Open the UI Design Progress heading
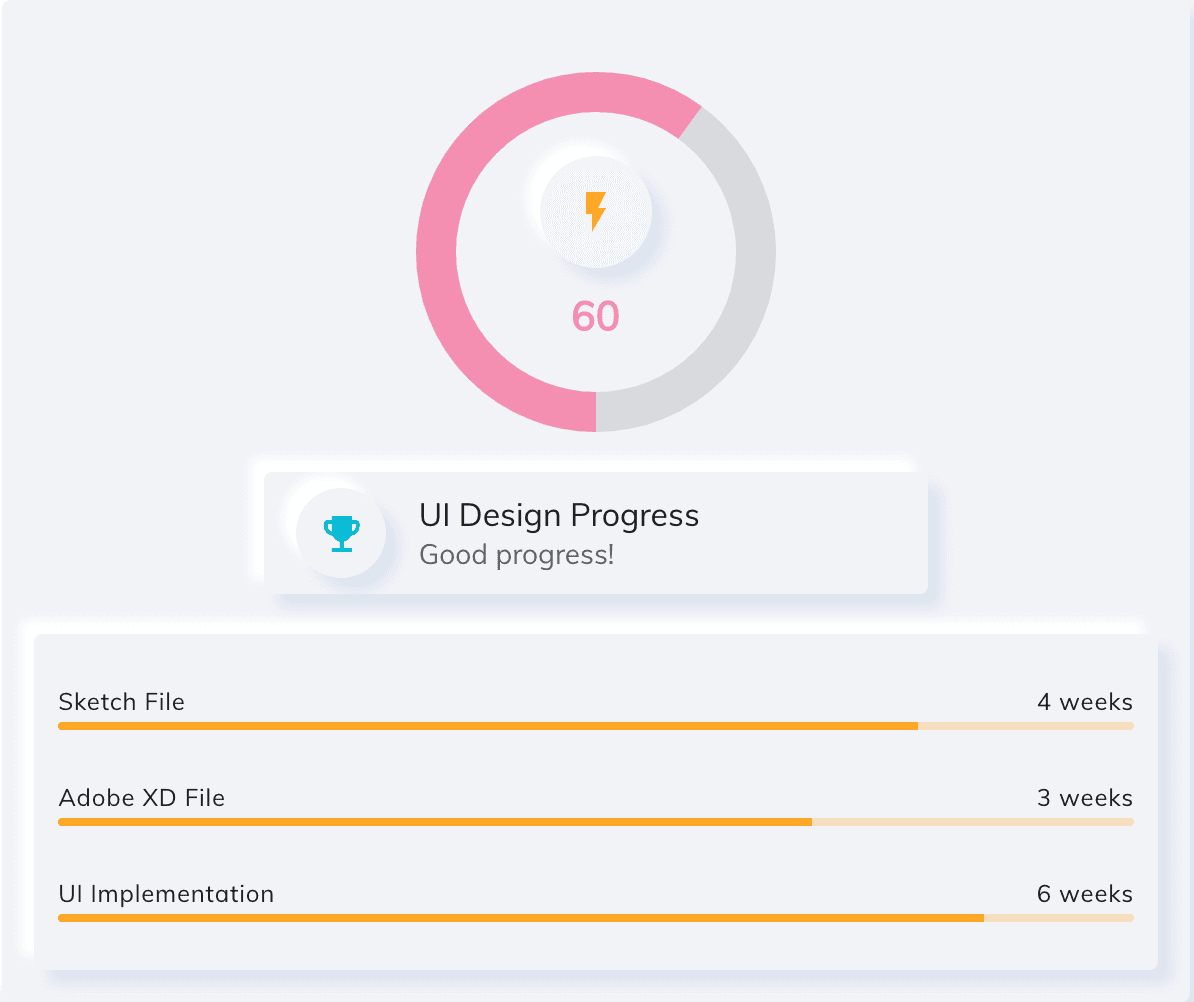The image size is (1194, 1002). pos(559,516)
